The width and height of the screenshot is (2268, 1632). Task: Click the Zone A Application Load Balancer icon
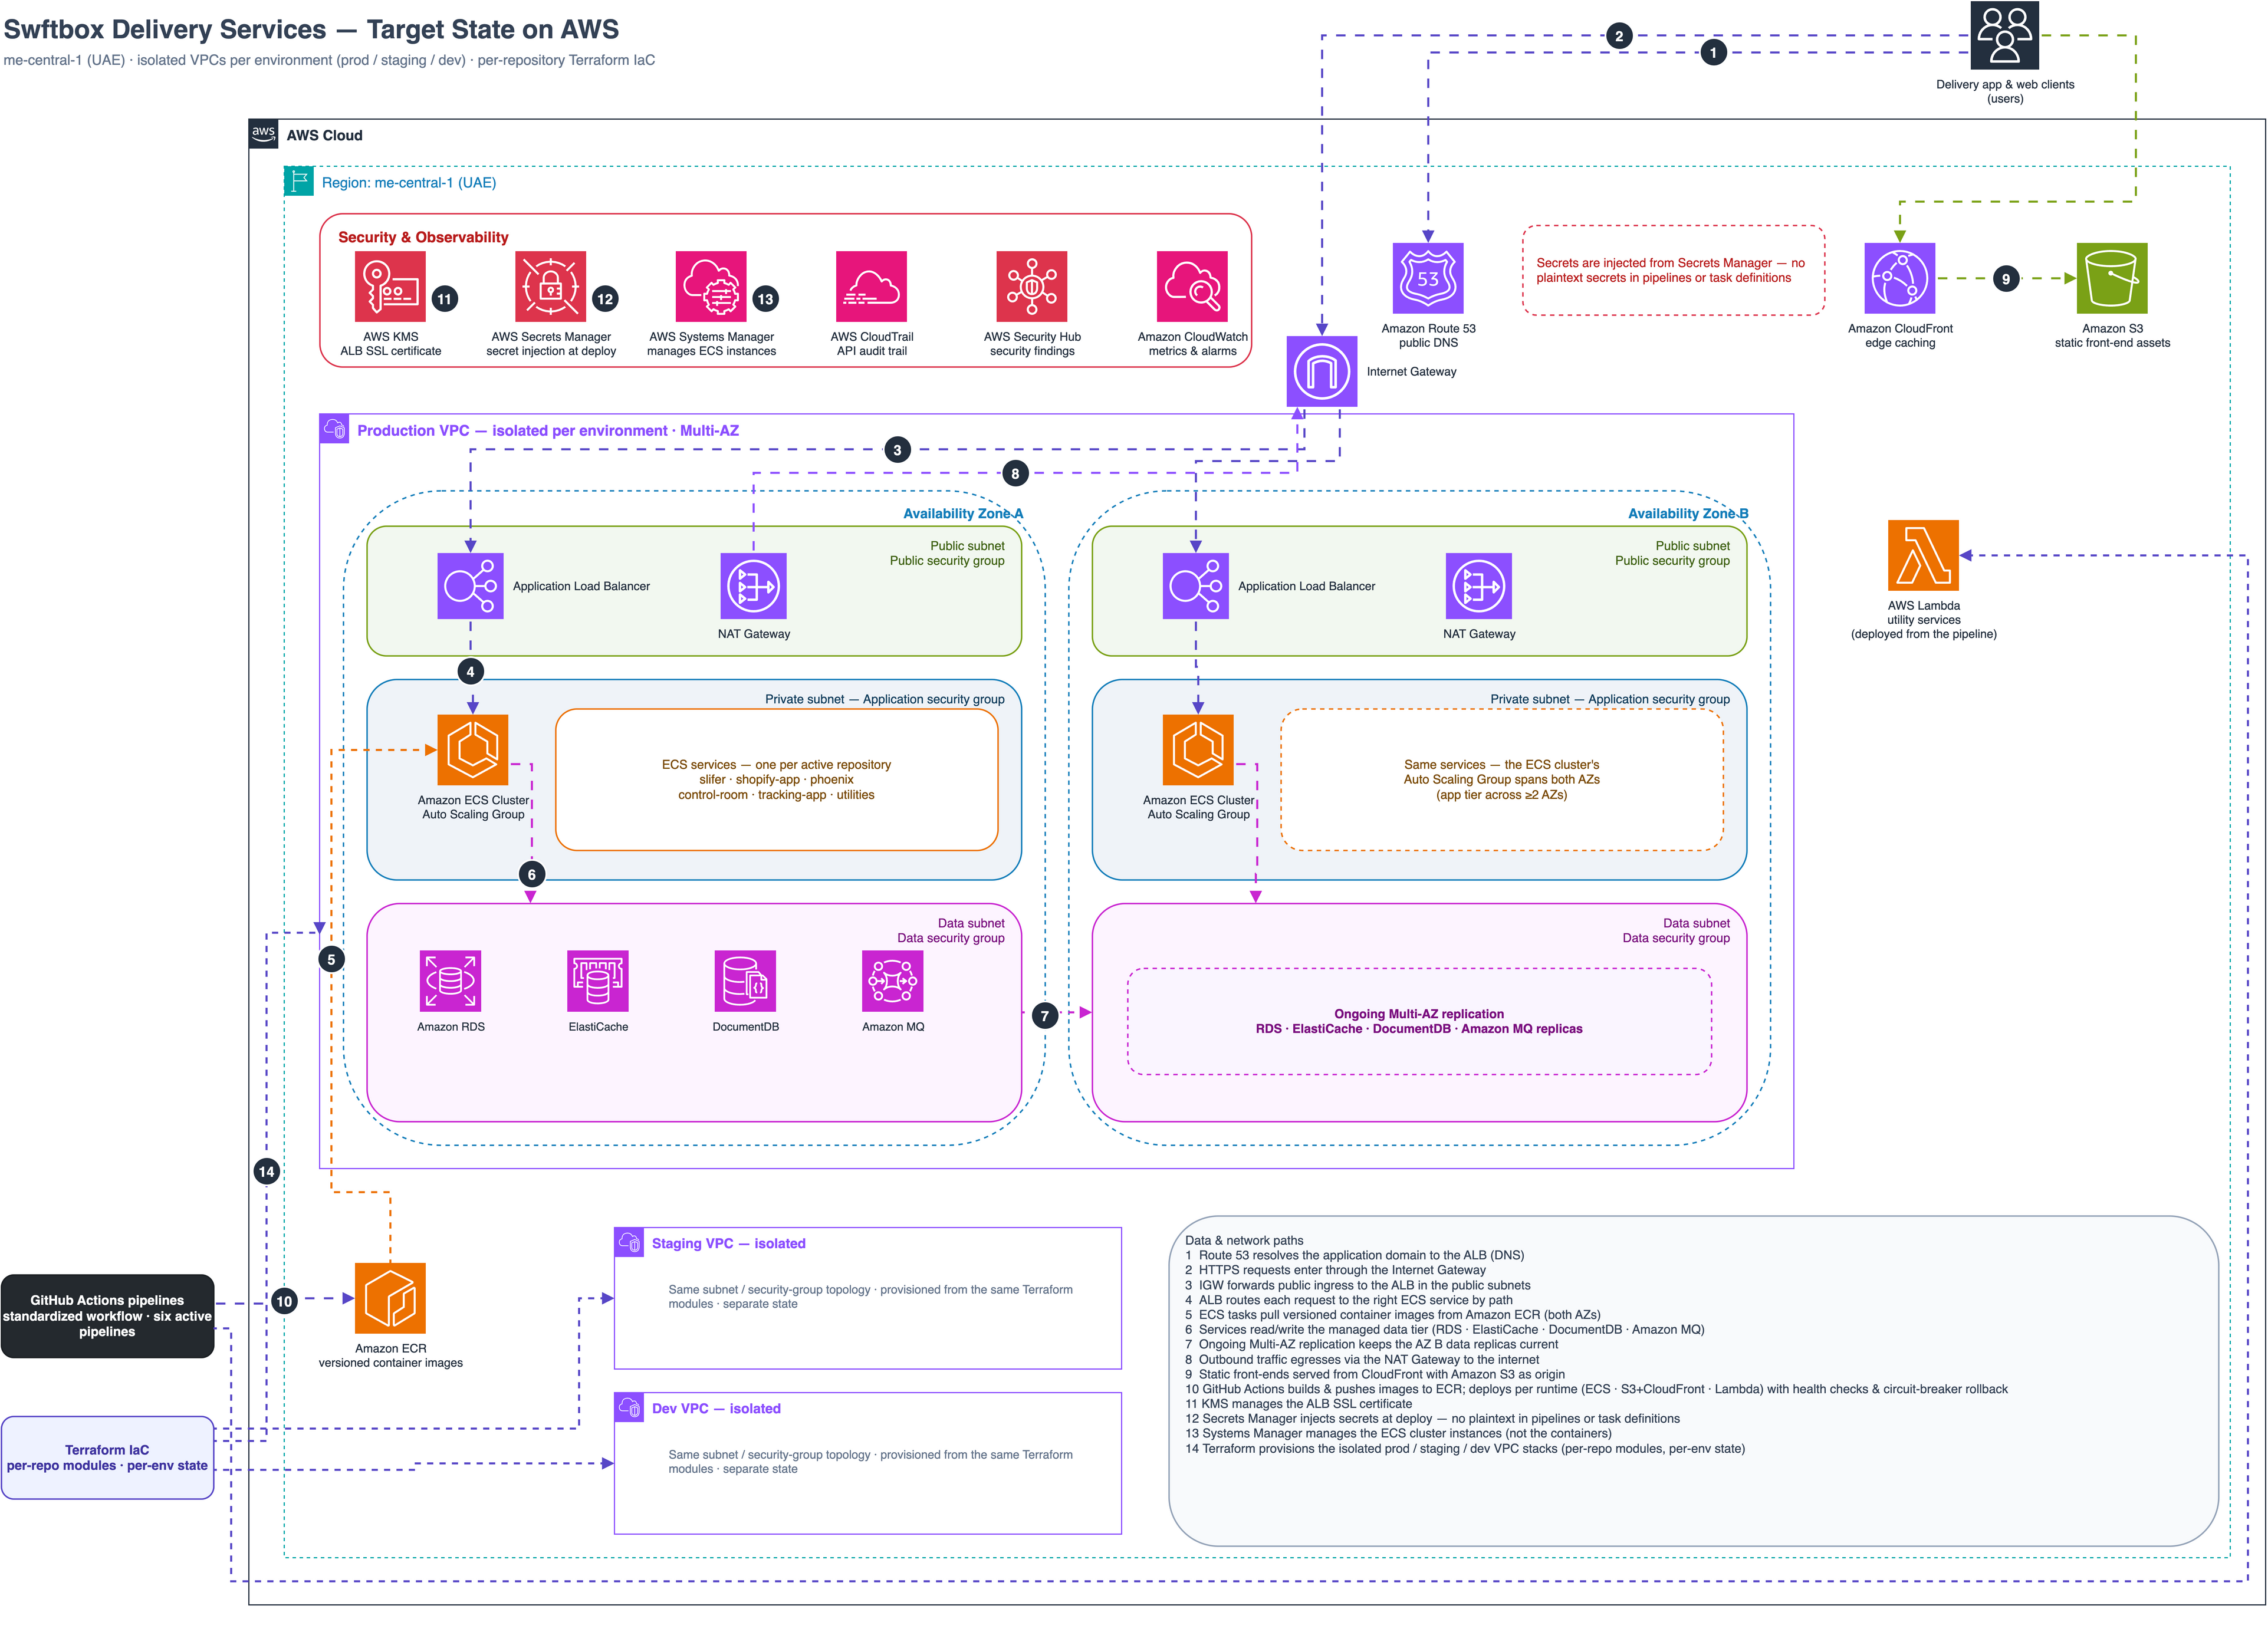click(x=470, y=586)
